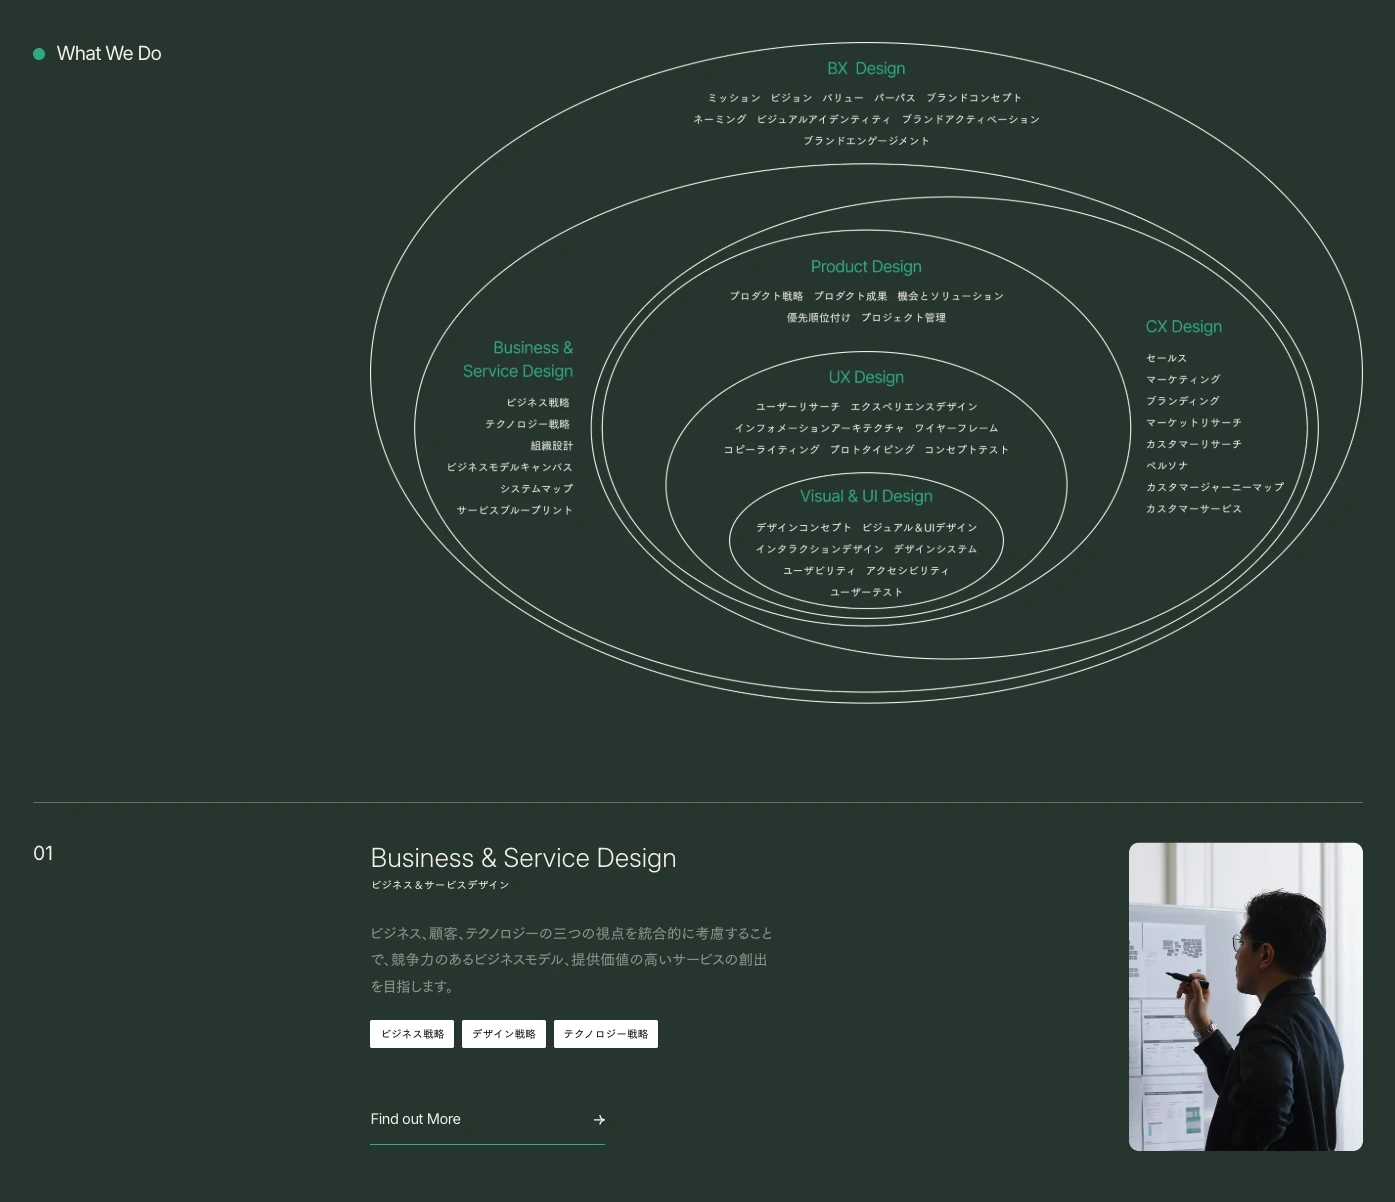Open the Find out More link
The image size is (1395, 1202).
point(416,1119)
